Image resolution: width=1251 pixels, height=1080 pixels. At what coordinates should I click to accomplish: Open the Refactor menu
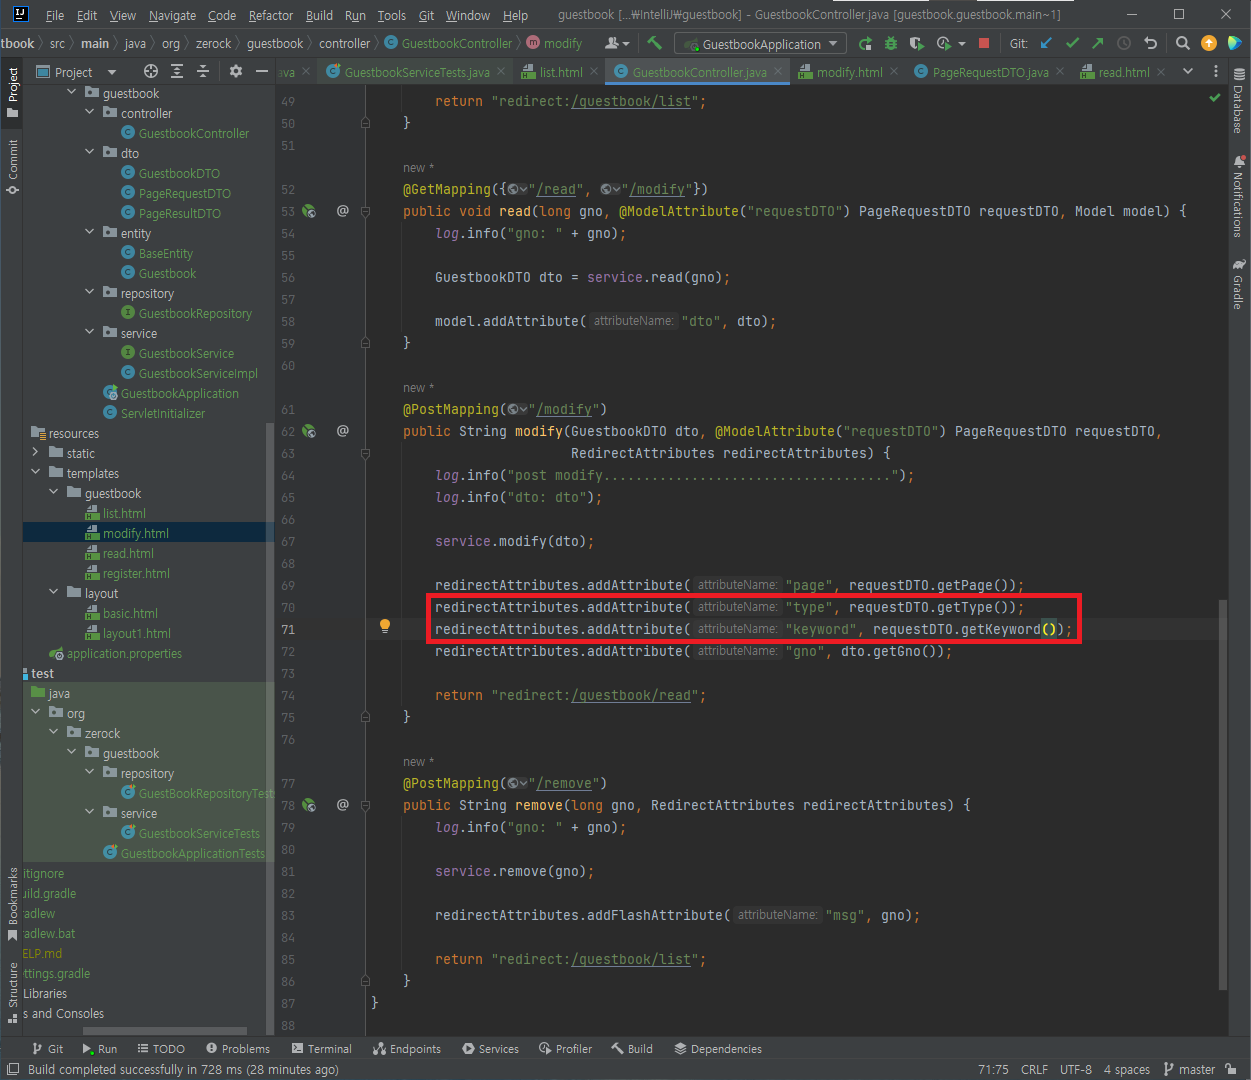(271, 15)
